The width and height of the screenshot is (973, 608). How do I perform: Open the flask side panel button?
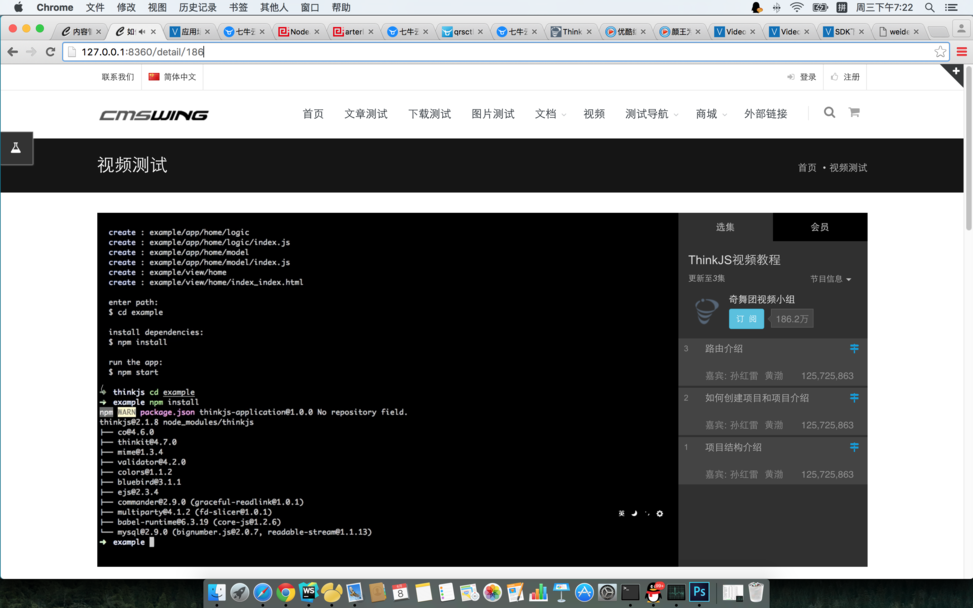[x=16, y=148]
